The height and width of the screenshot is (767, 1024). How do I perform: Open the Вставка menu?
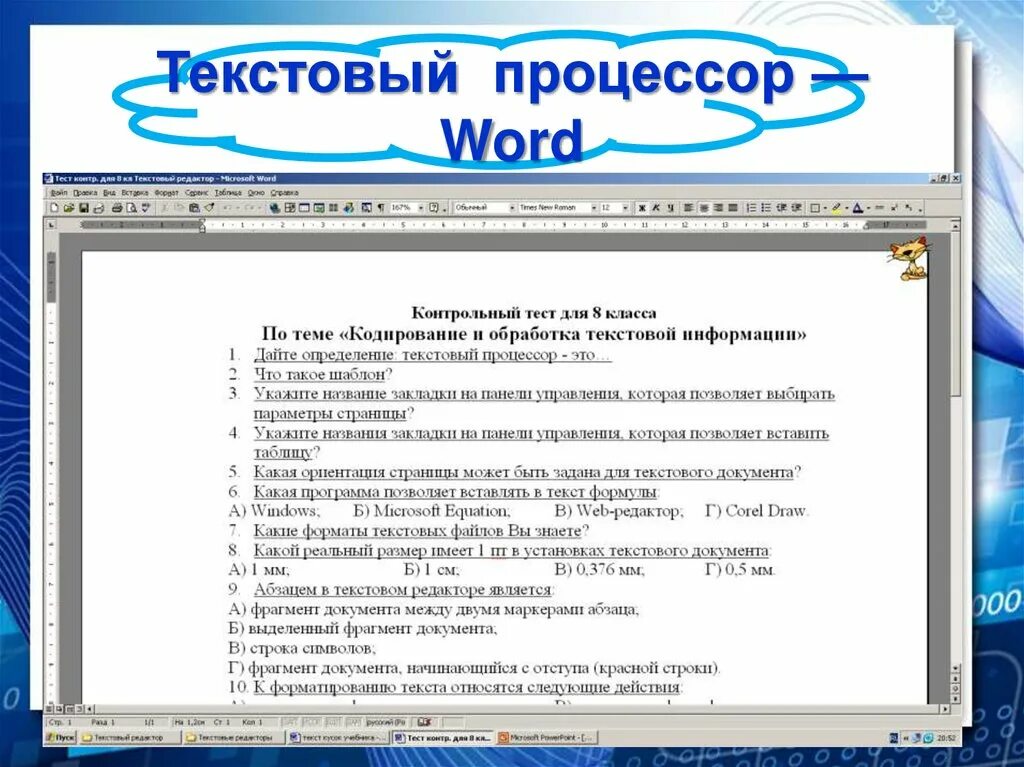pos(135,193)
